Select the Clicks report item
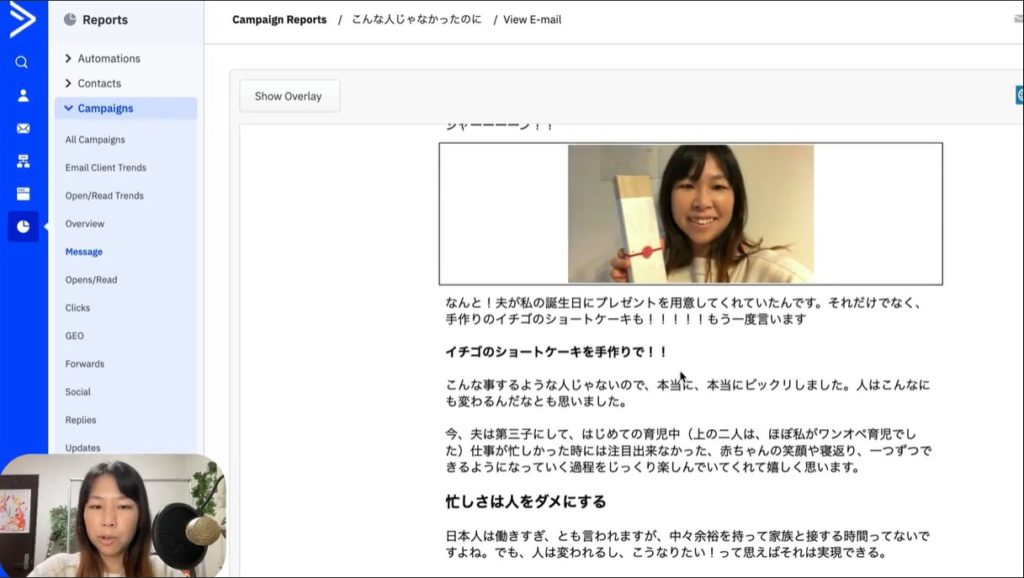The height and width of the screenshot is (578, 1024). point(77,308)
